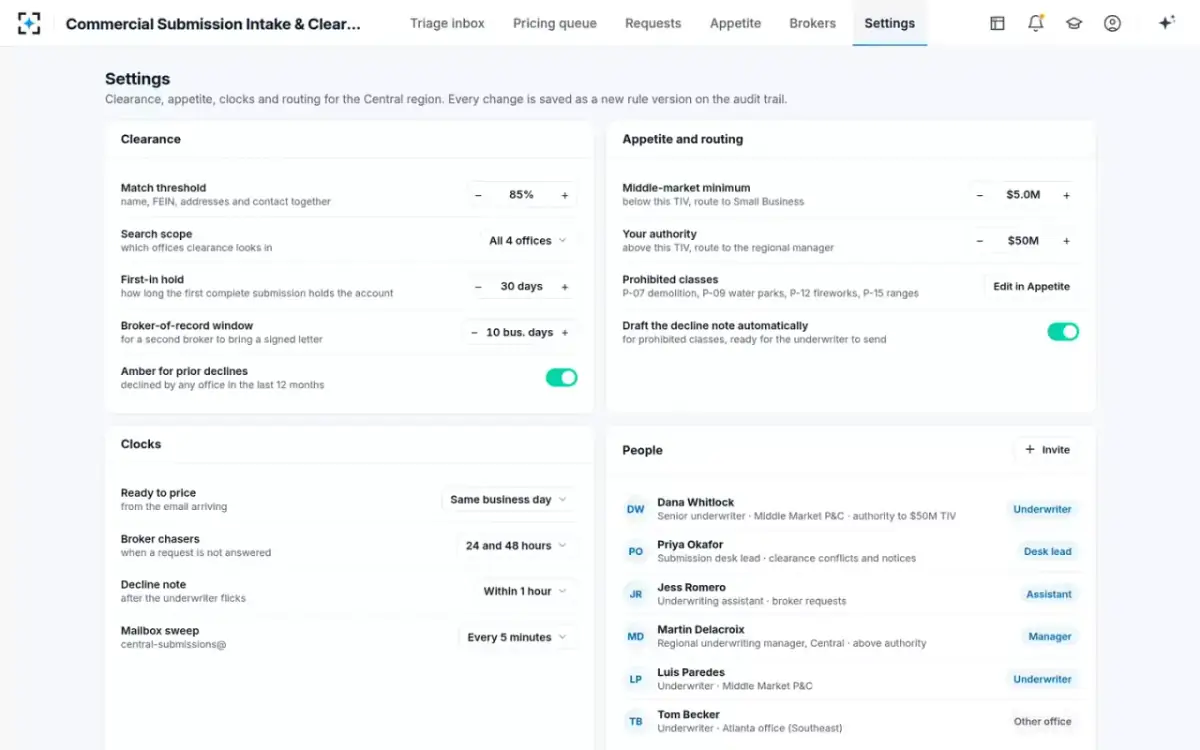Open the user account icon
1200x750 pixels.
tap(1112, 23)
